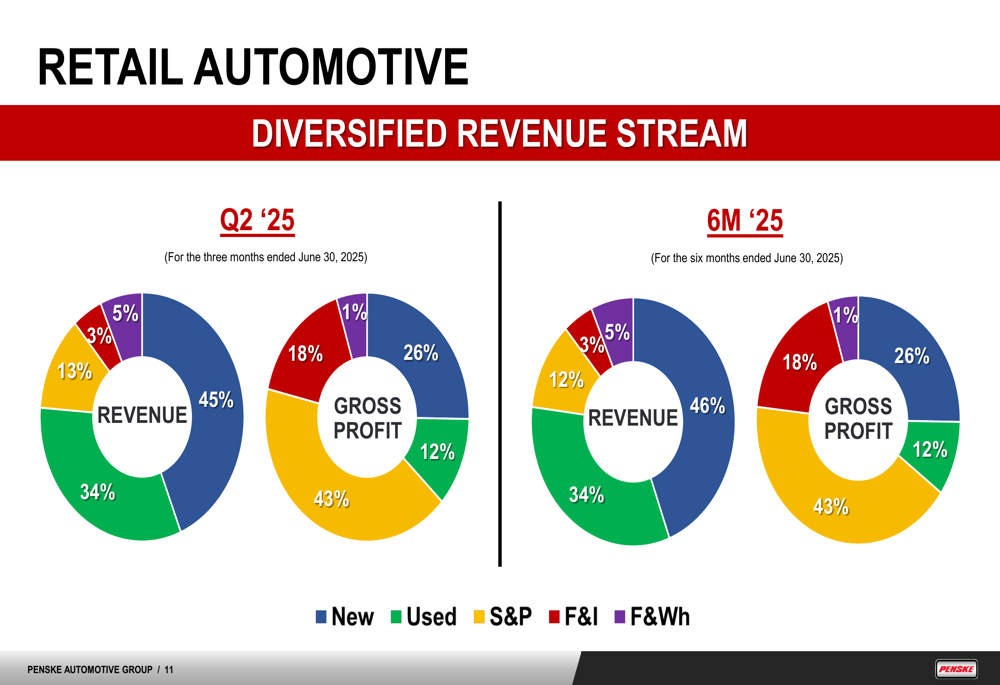Screen dimensions: 1000x685
Task: Click the 'RETAIL AUTOMOTIVE' title
Action: (x=253, y=66)
